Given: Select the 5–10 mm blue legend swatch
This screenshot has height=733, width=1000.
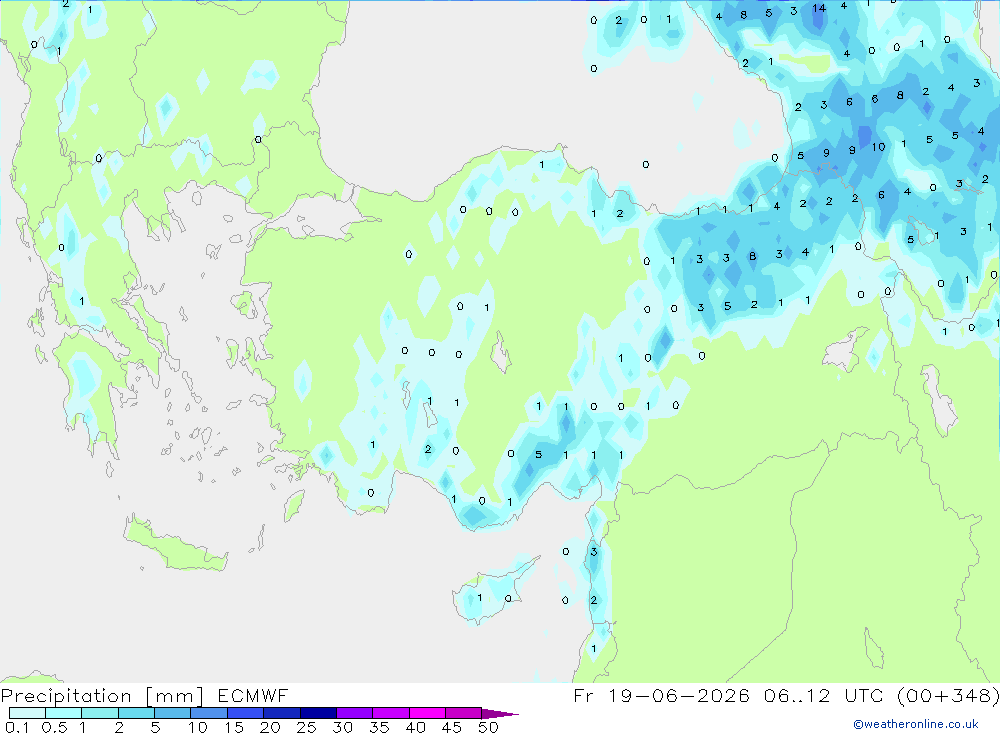Looking at the screenshot, I should [x=173, y=713].
